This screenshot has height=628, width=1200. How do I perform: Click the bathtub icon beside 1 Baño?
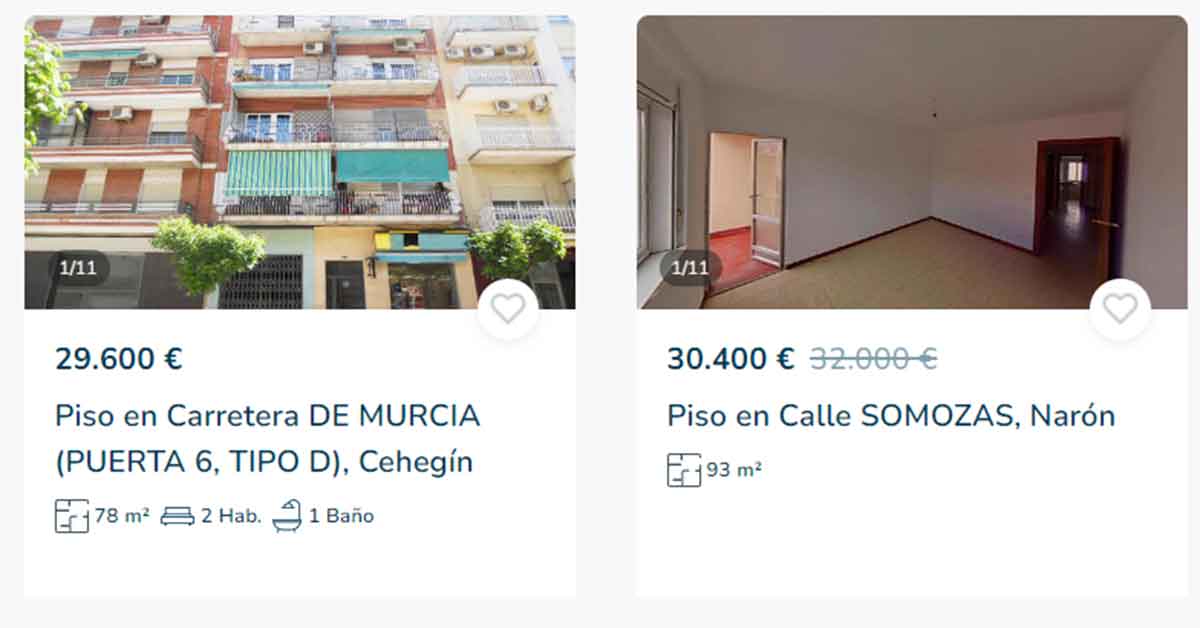click(287, 516)
